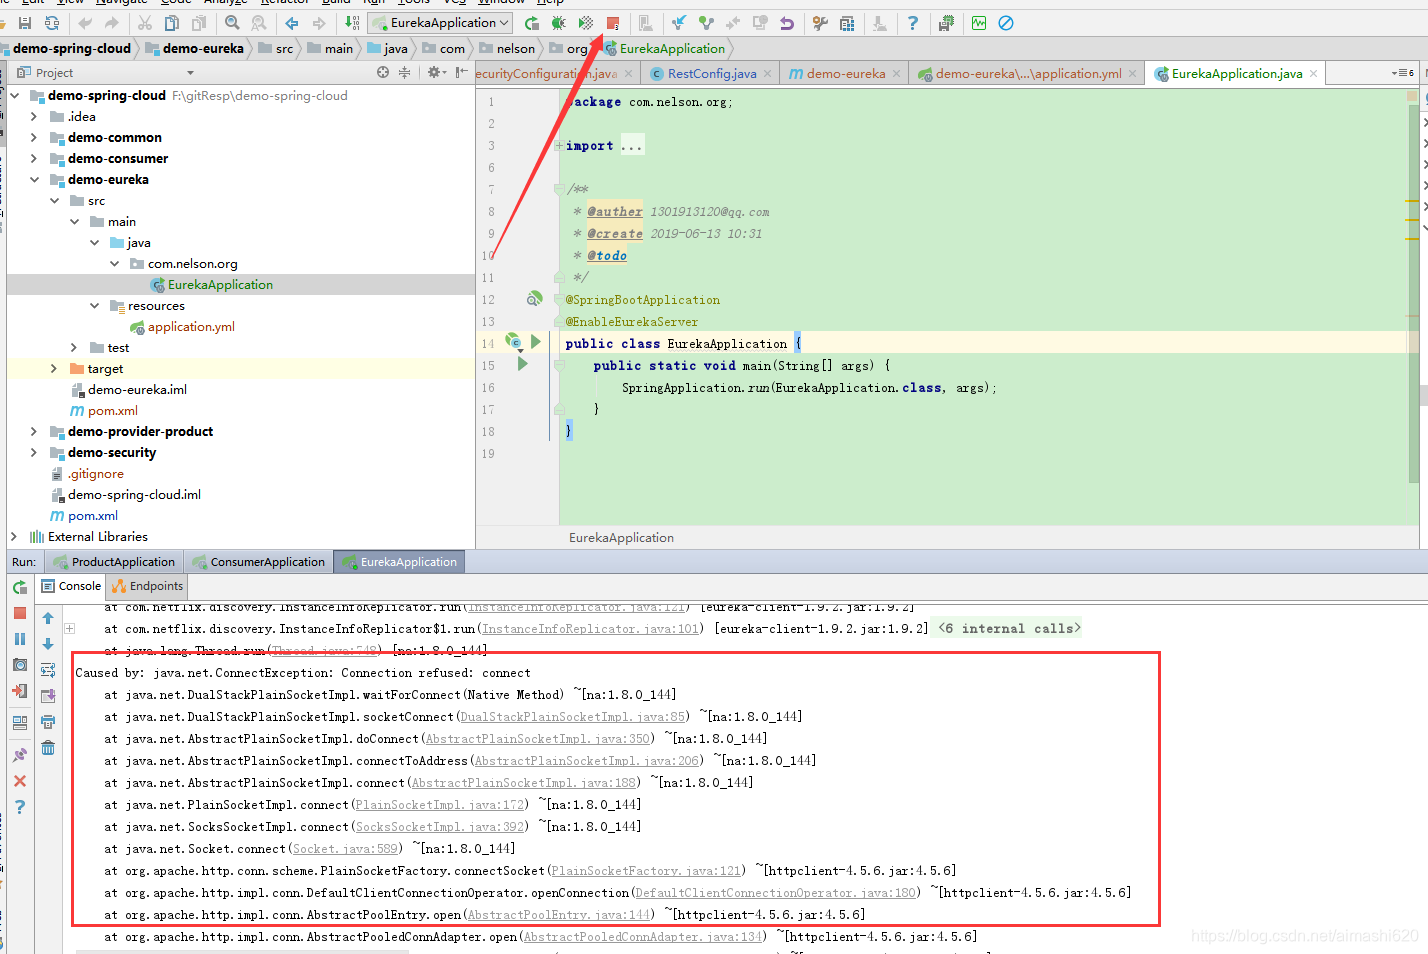Switch to ProductApplication run tab
Image resolution: width=1428 pixels, height=954 pixels.
click(x=115, y=562)
